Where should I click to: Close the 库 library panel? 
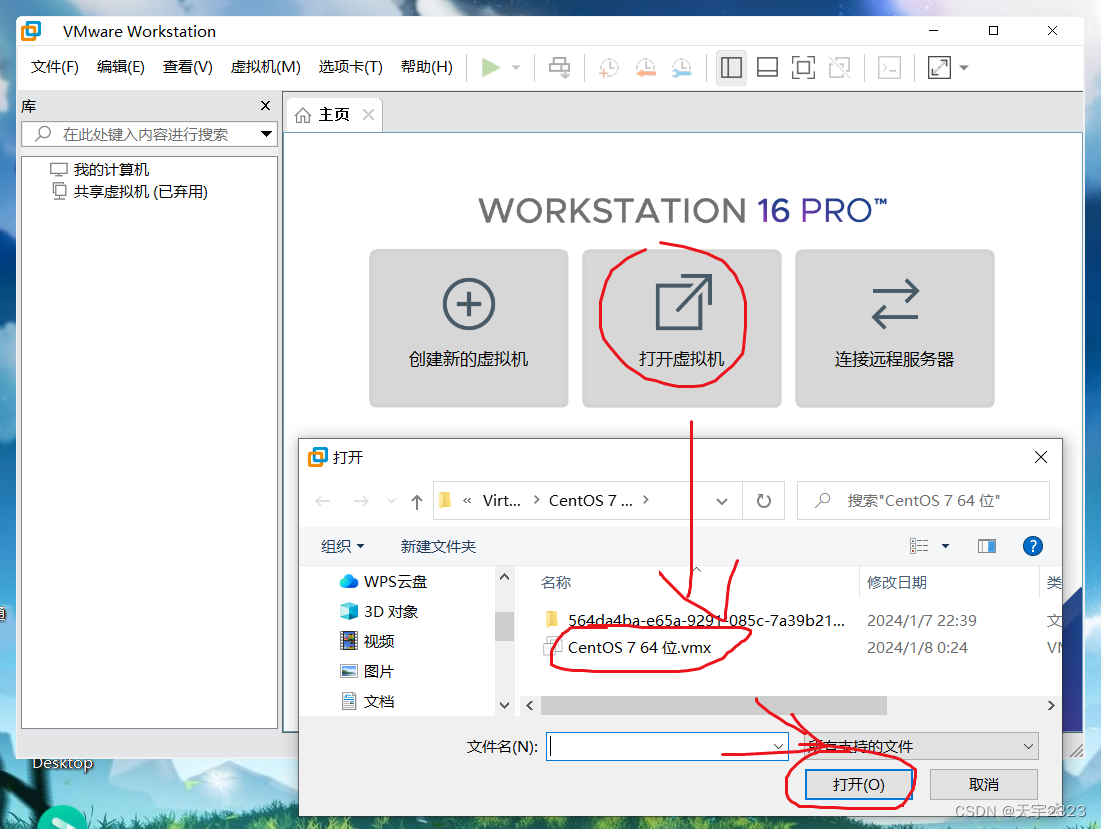(x=265, y=105)
